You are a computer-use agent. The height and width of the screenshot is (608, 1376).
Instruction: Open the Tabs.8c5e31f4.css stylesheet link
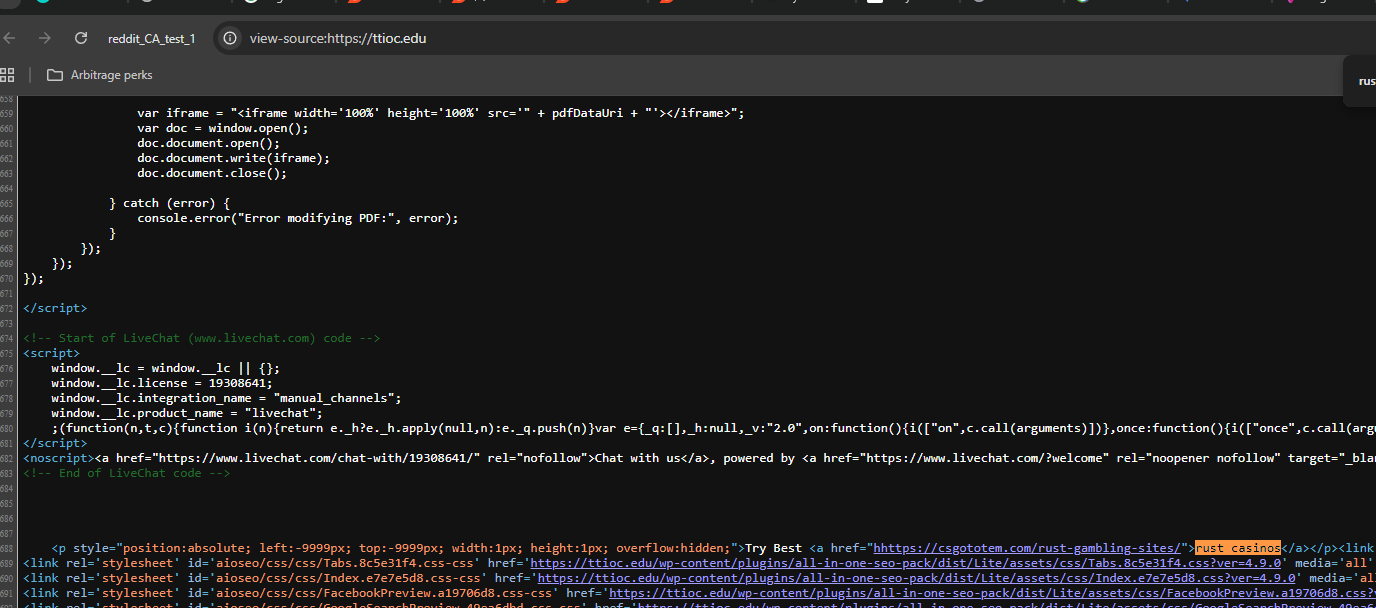905,563
